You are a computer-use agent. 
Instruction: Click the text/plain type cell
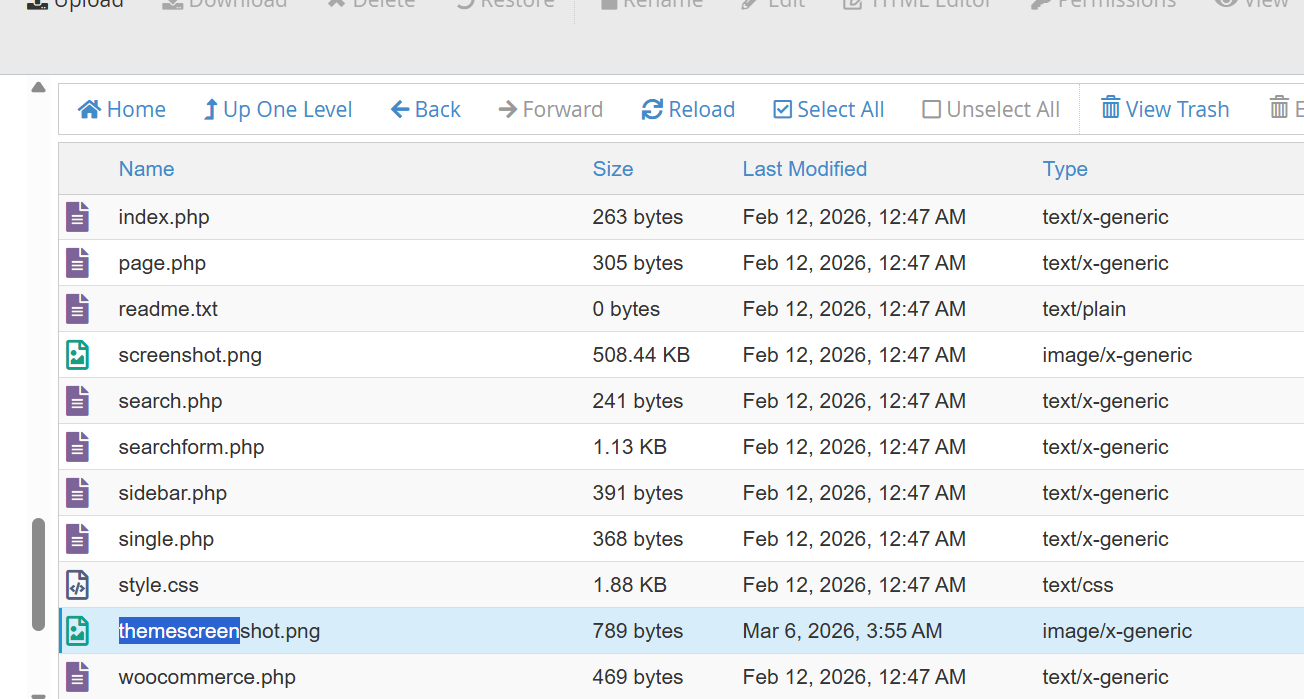(x=1084, y=309)
